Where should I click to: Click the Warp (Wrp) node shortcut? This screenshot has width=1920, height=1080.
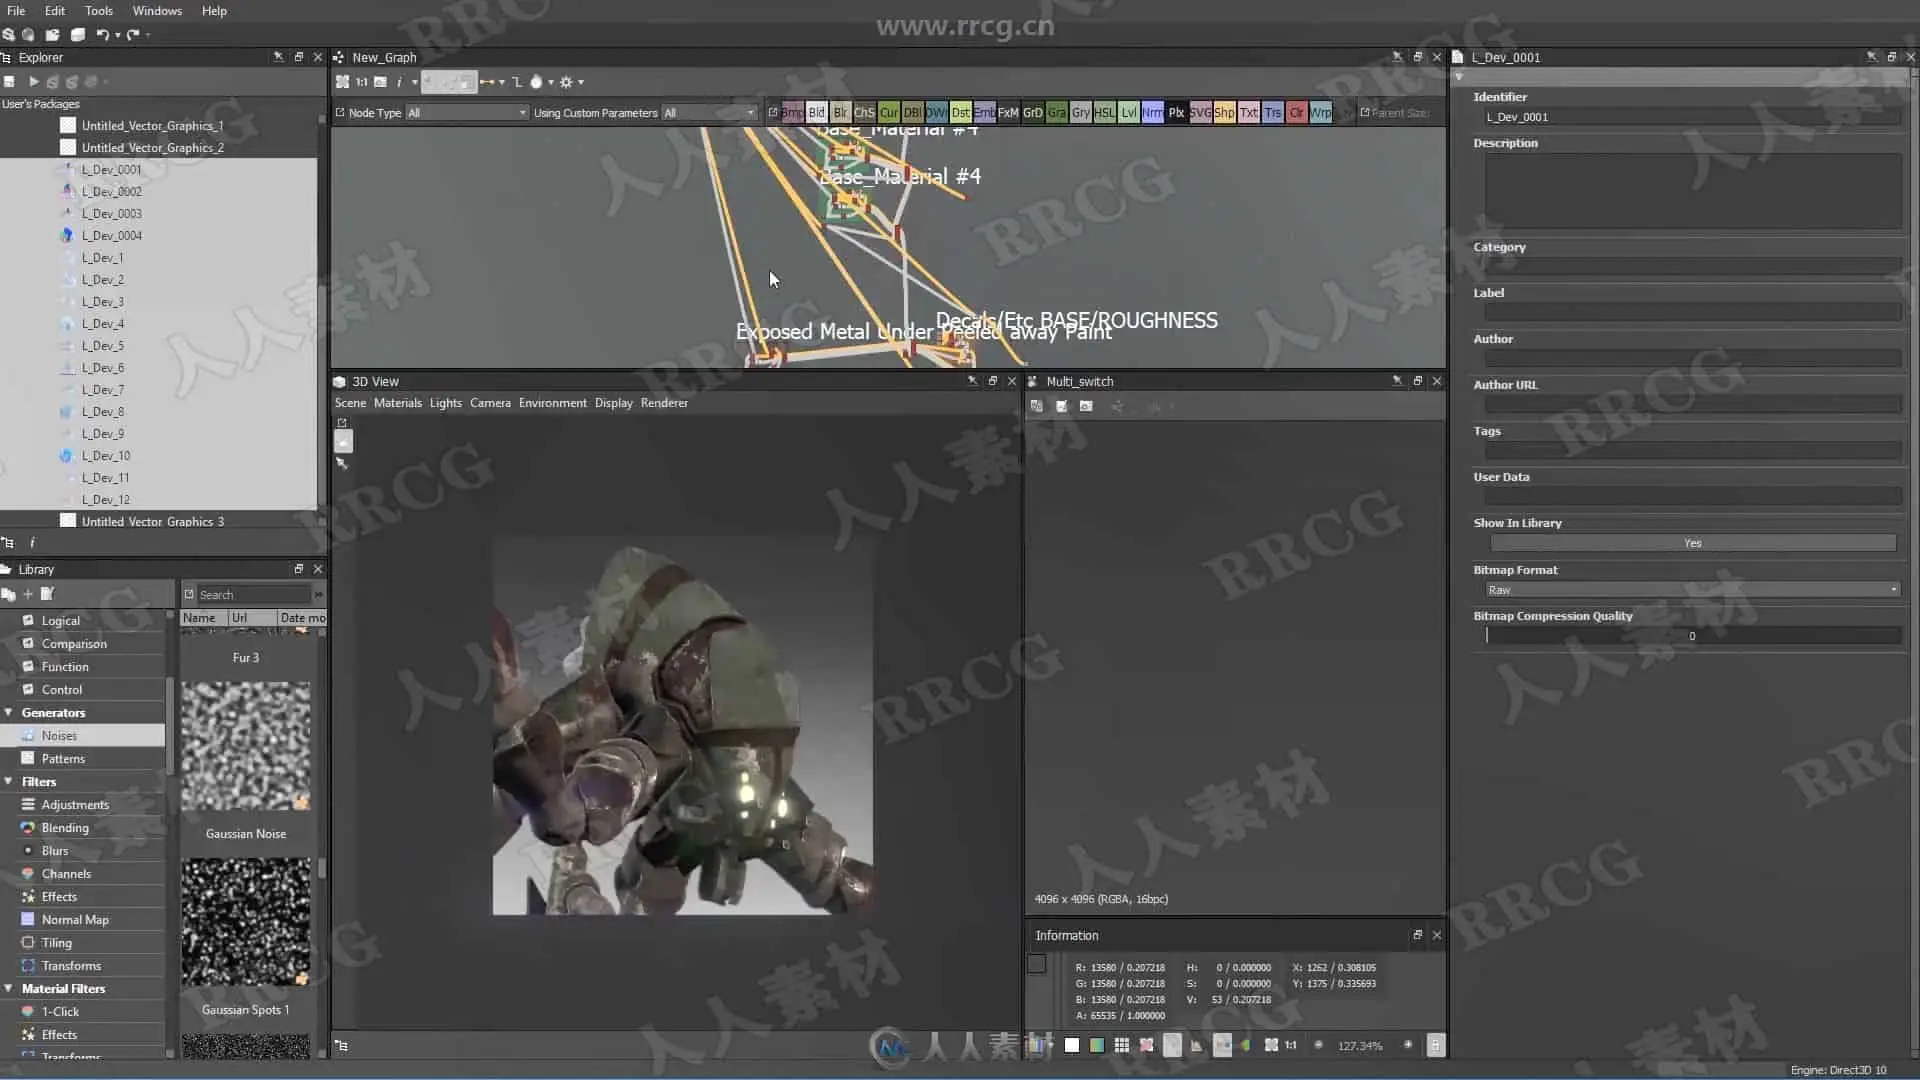(x=1320, y=113)
